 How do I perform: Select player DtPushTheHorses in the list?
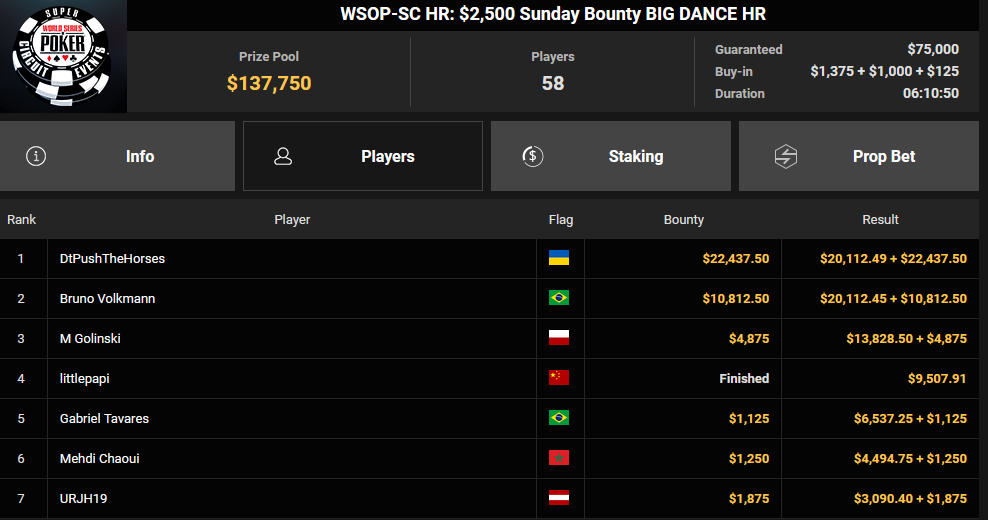tap(112, 258)
